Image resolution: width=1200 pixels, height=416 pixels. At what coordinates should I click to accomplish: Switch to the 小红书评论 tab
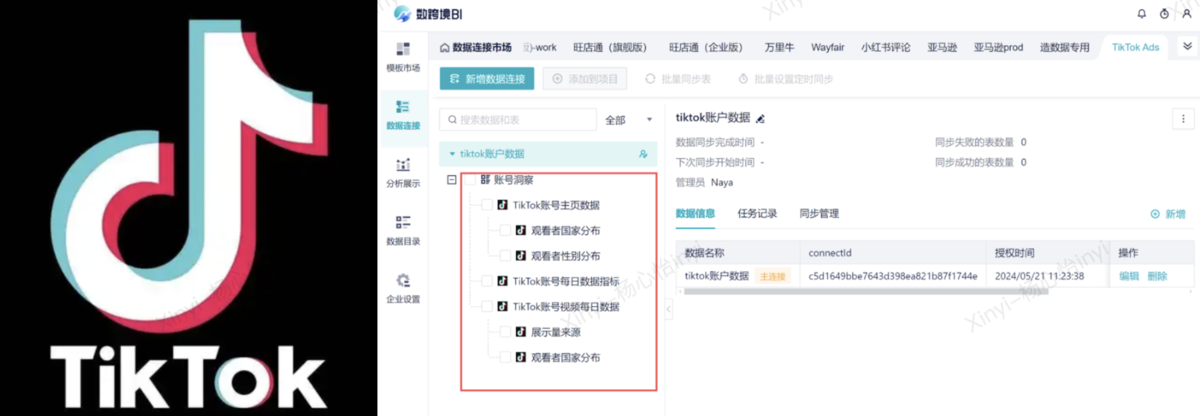tap(885, 47)
